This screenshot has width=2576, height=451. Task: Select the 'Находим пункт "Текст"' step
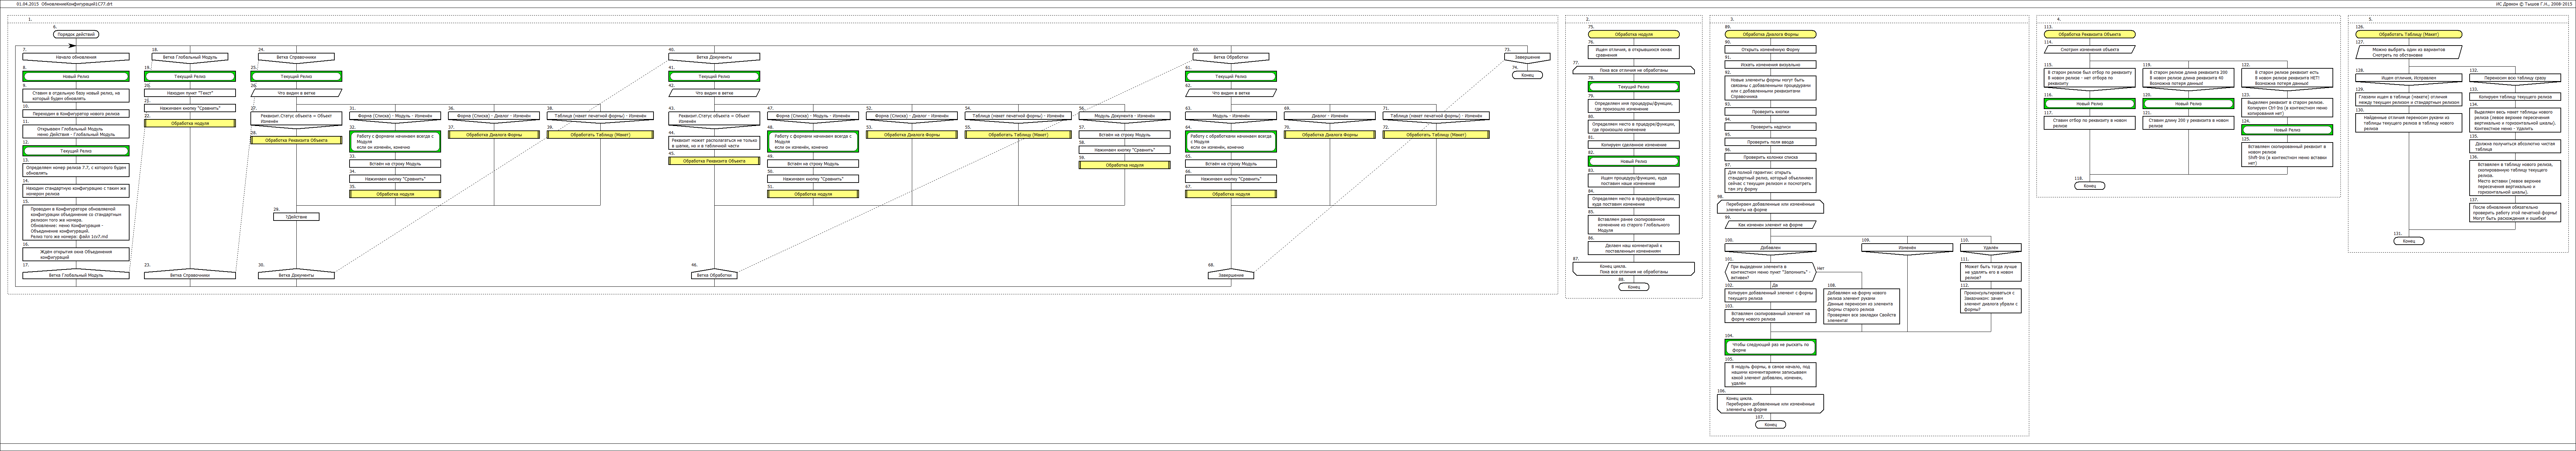(190, 93)
